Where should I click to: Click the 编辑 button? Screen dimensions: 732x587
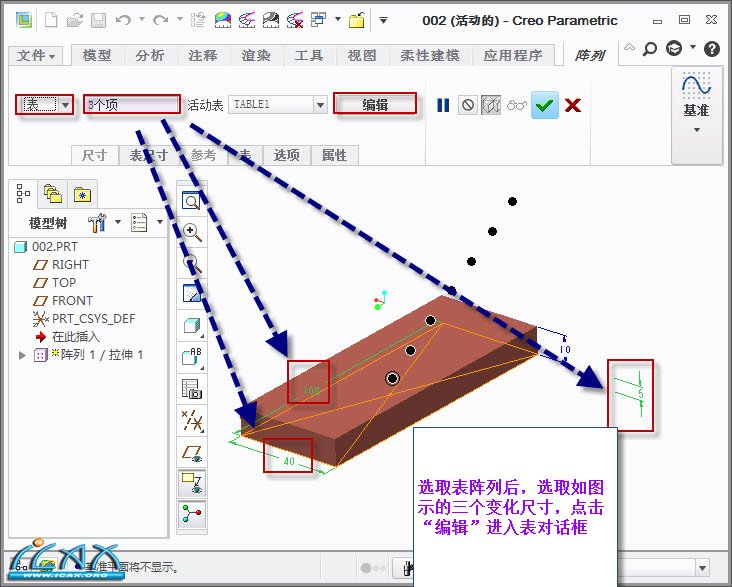375,104
